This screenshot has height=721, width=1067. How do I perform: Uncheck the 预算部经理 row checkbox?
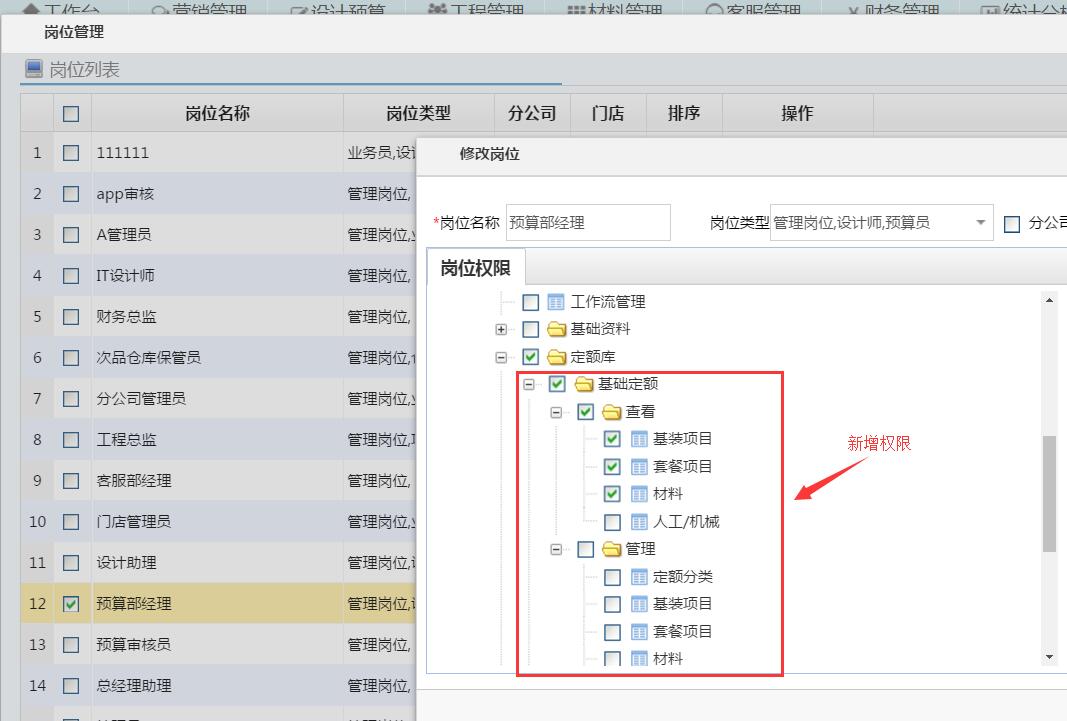tap(71, 604)
